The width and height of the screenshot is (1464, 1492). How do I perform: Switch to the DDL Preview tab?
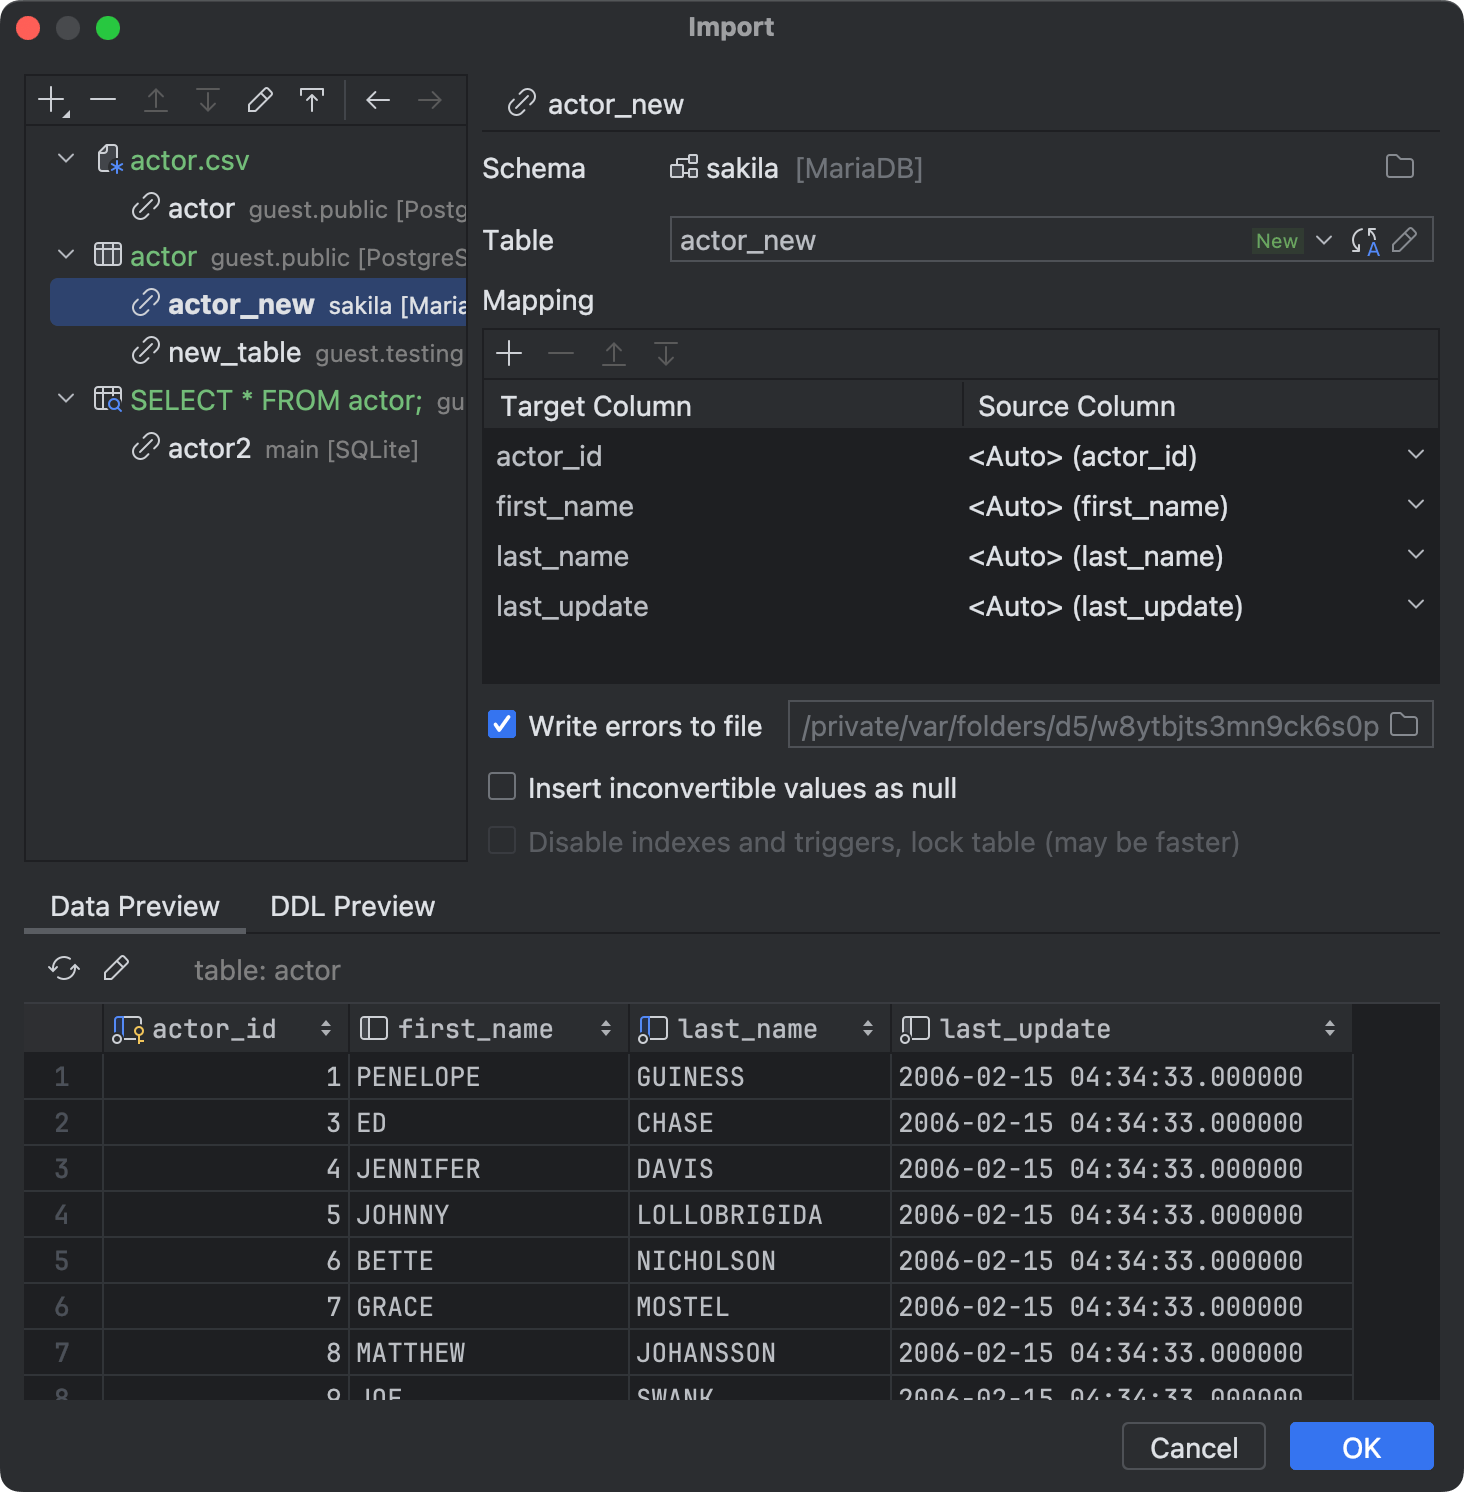tap(351, 906)
